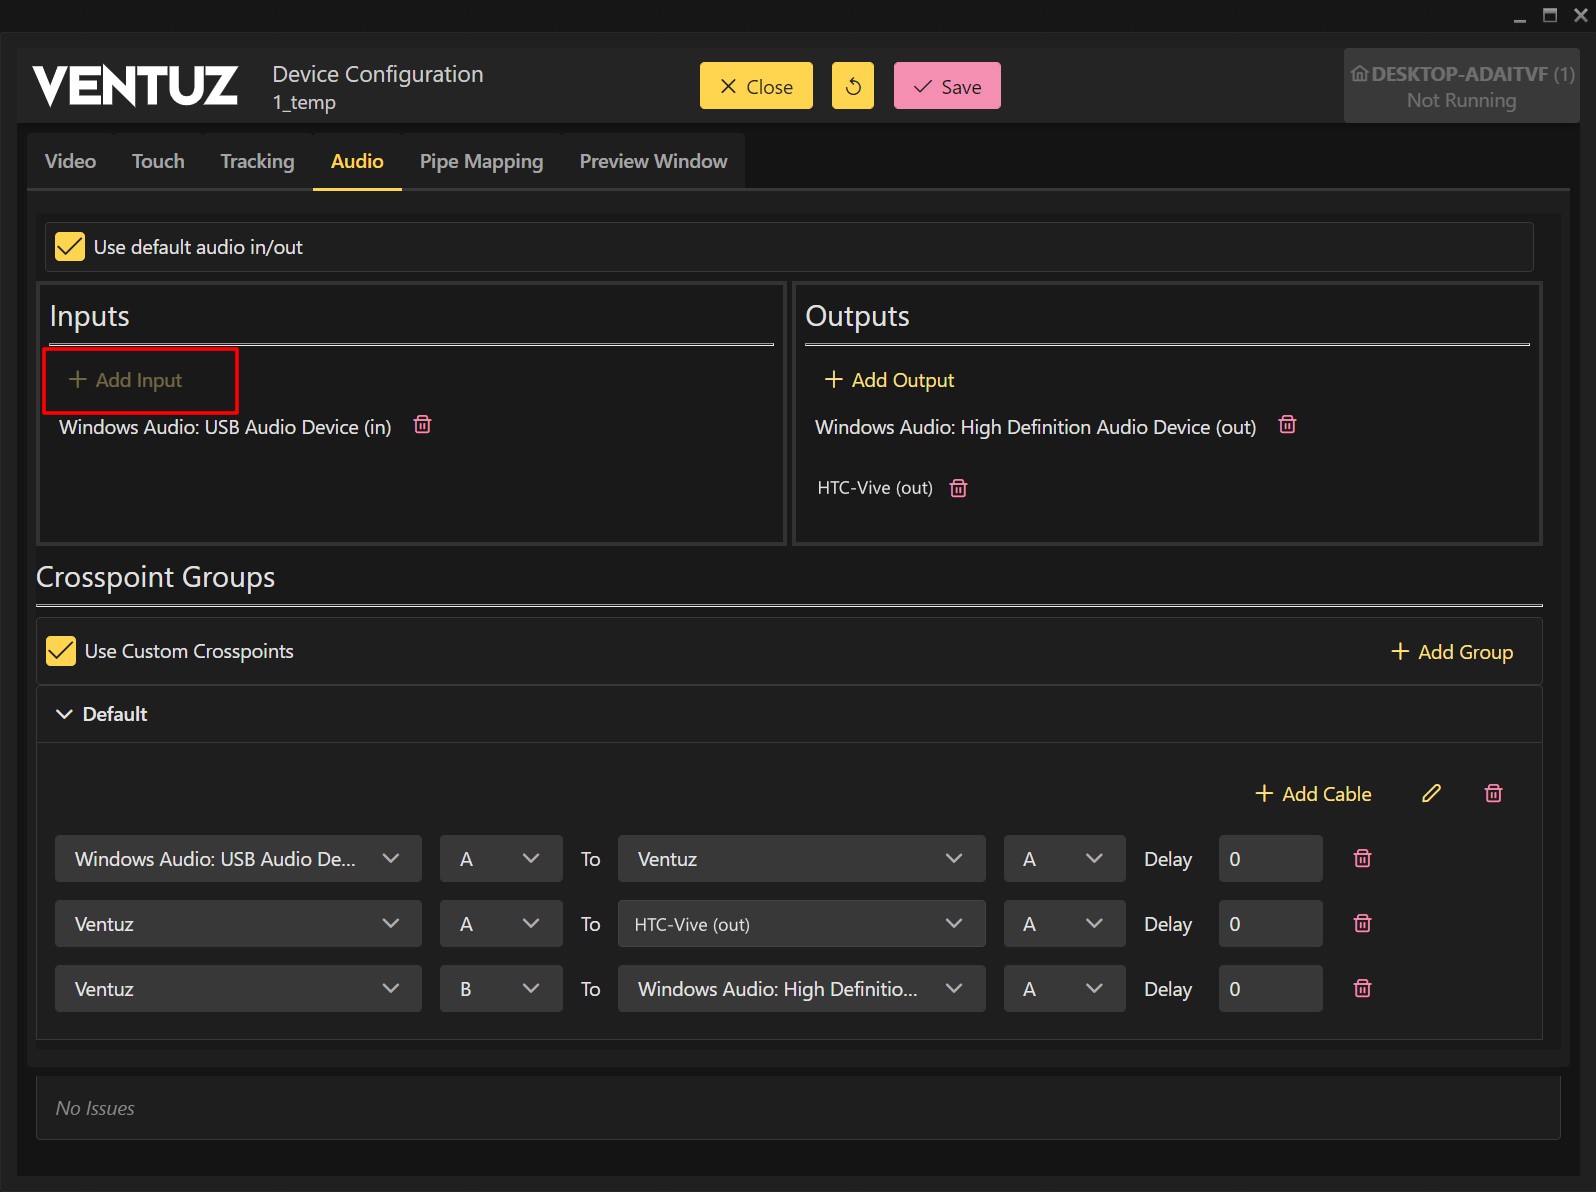Viewport: 1596px width, 1192px height.
Task: Open the HTC-Vive (out) destination dropdown
Action: [801, 924]
